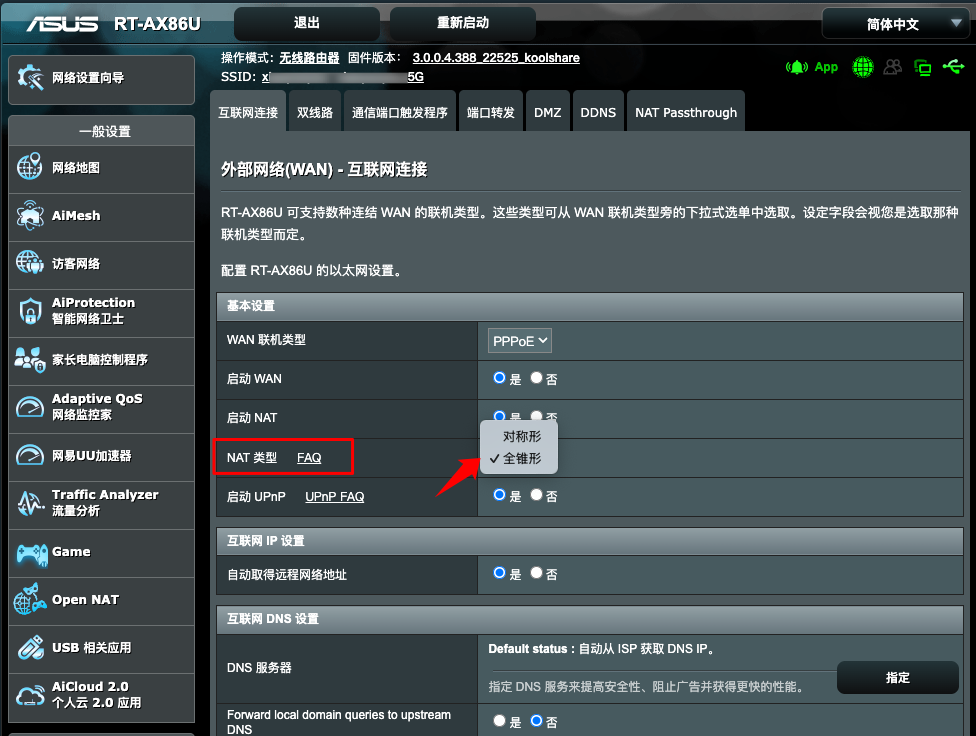Click the 启动 NAT row label
The height and width of the screenshot is (736, 976).
[251, 418]
